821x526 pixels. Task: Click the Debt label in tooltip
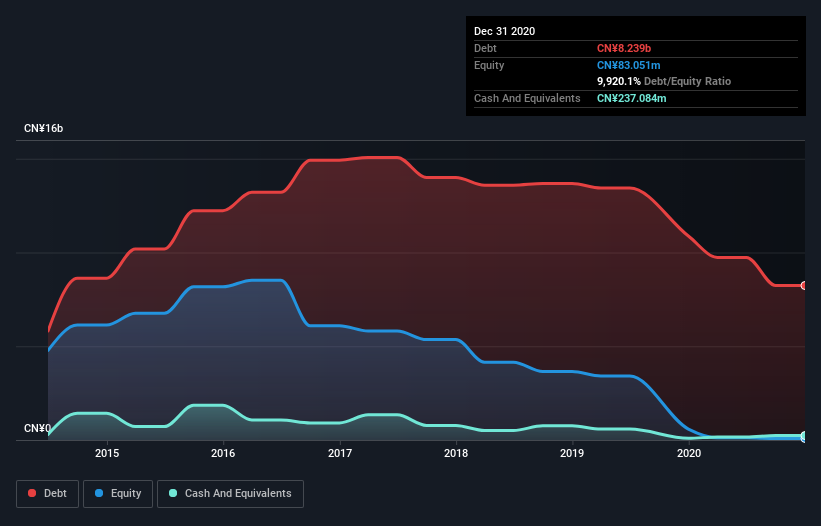tap(485, 48)
